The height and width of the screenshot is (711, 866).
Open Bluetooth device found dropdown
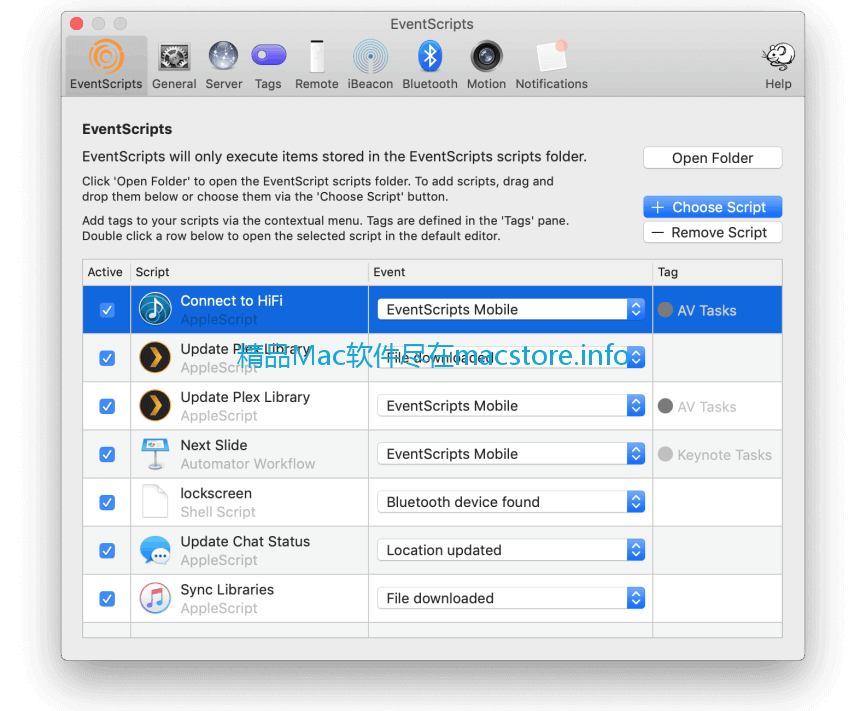point(511,502)
